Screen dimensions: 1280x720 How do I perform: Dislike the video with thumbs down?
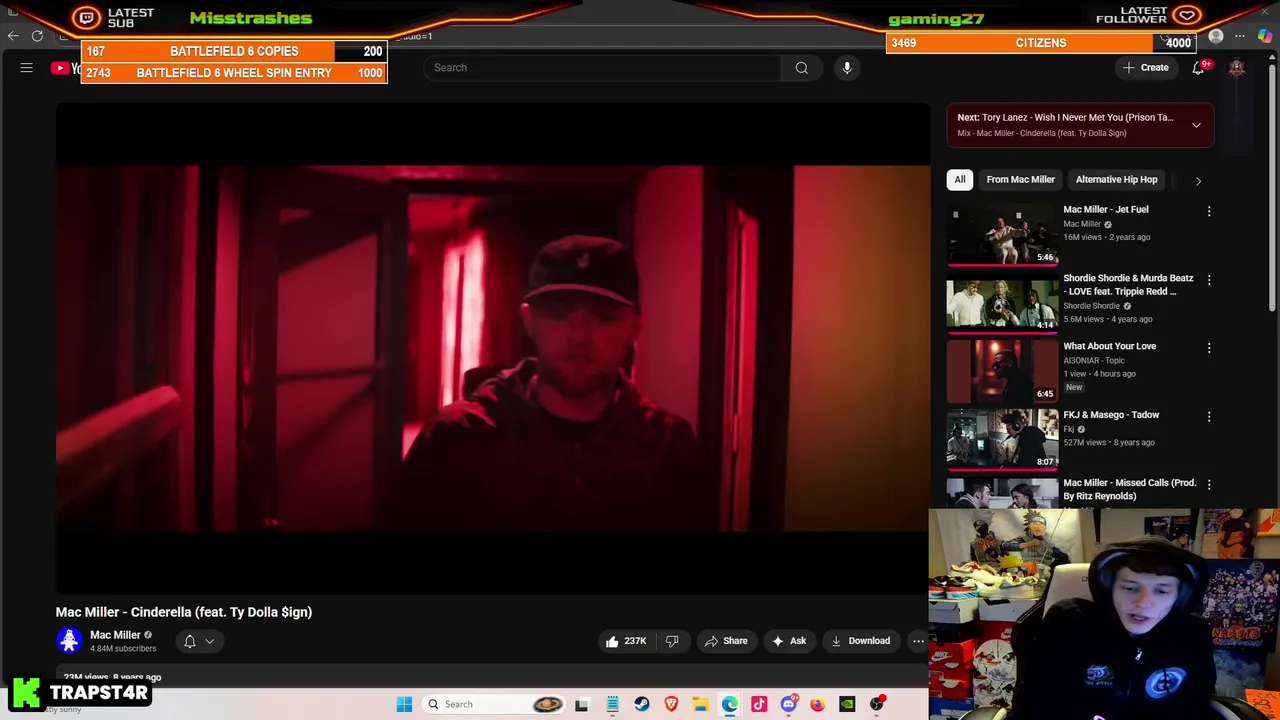click(672, 641)
